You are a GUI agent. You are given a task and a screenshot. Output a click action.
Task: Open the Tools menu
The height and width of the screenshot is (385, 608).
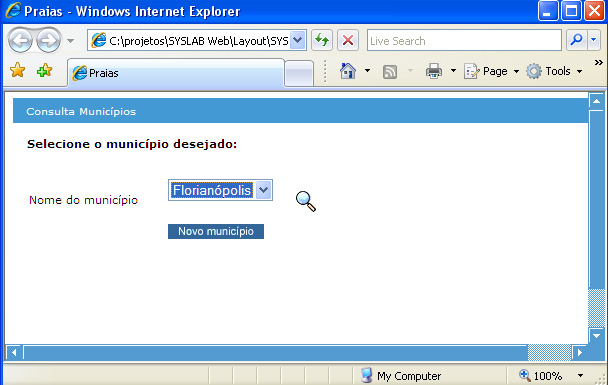[554, 71]
